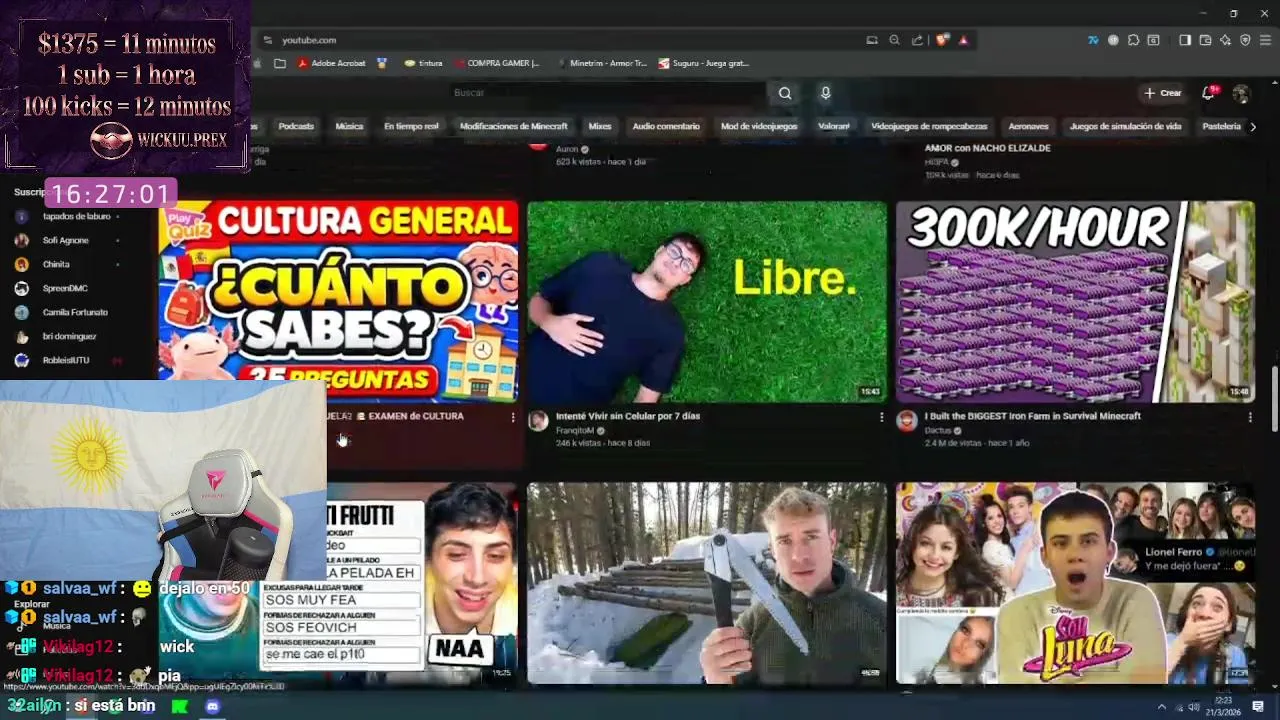
Task: Open 'tapados de laburo' subscription
Action: point(76,216)
